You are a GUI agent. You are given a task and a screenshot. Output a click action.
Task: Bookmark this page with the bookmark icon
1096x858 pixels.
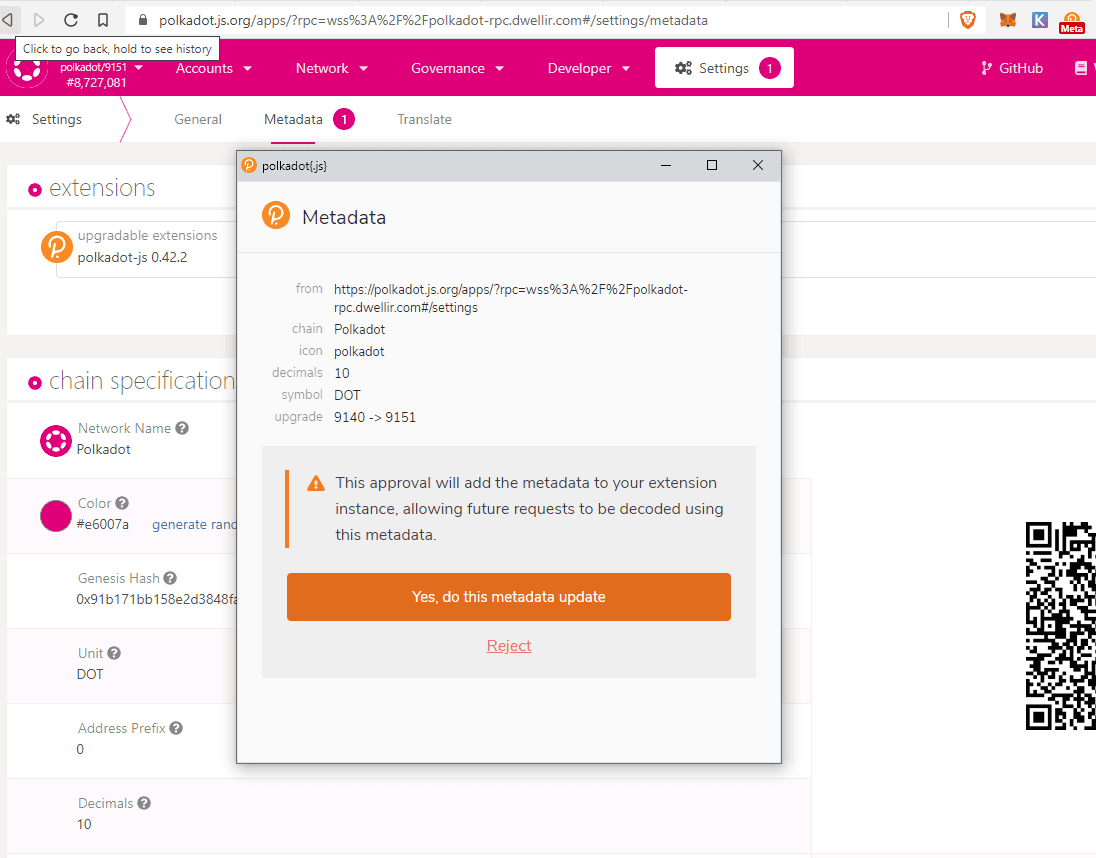pyautogui.click(x=103, y=20)
